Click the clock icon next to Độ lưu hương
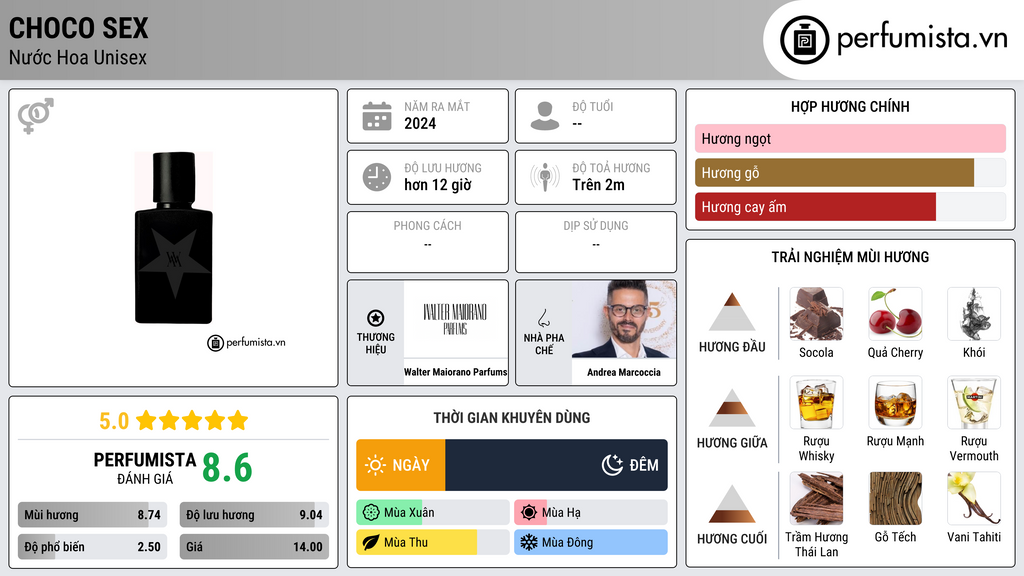This screenshot has width=1024, height=576. coord(377,177)
